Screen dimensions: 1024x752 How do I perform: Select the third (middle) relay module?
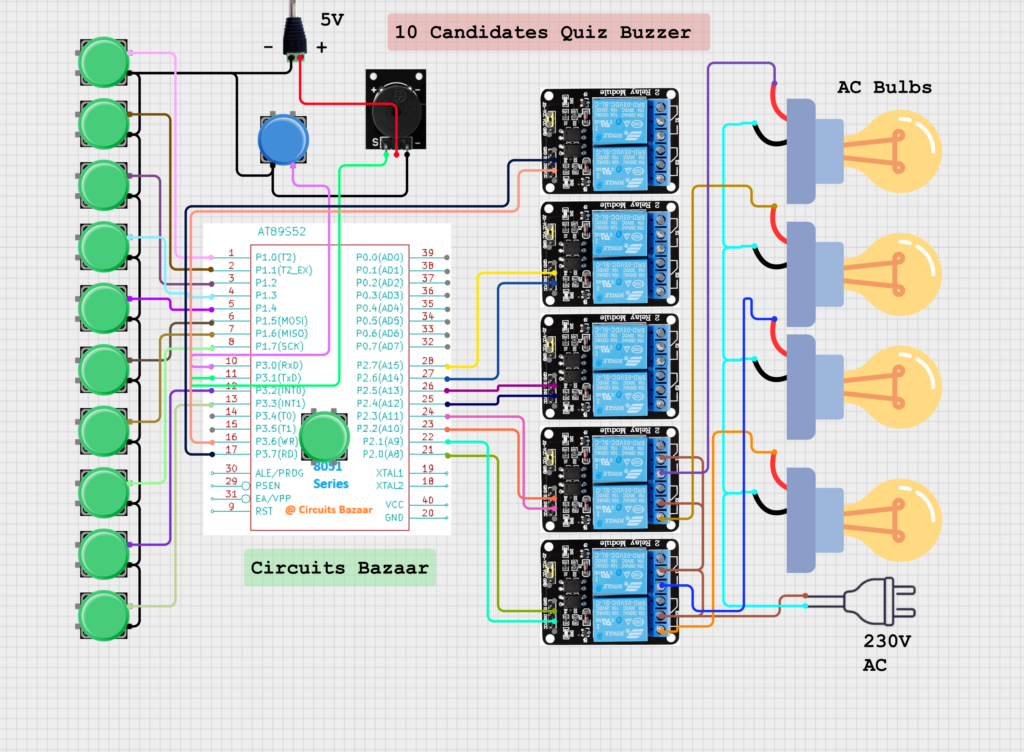point(610,367)
